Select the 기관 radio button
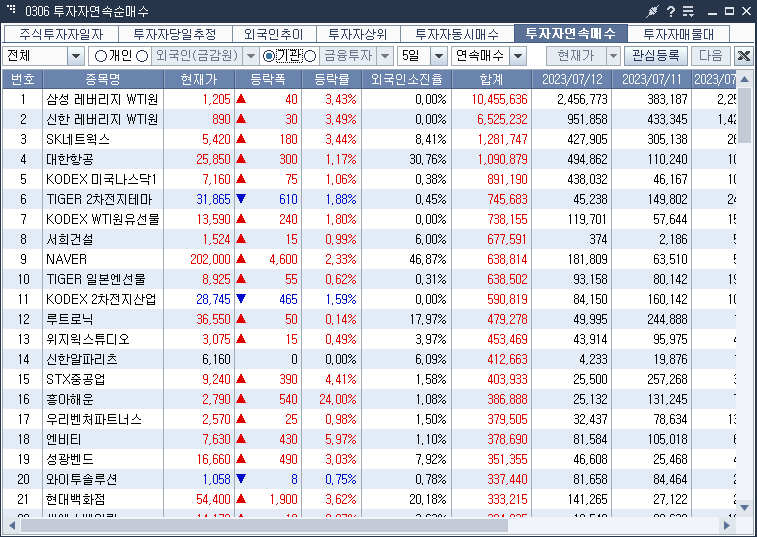The height and width of the screenshot is (537, 757). (x=268, y=56)
